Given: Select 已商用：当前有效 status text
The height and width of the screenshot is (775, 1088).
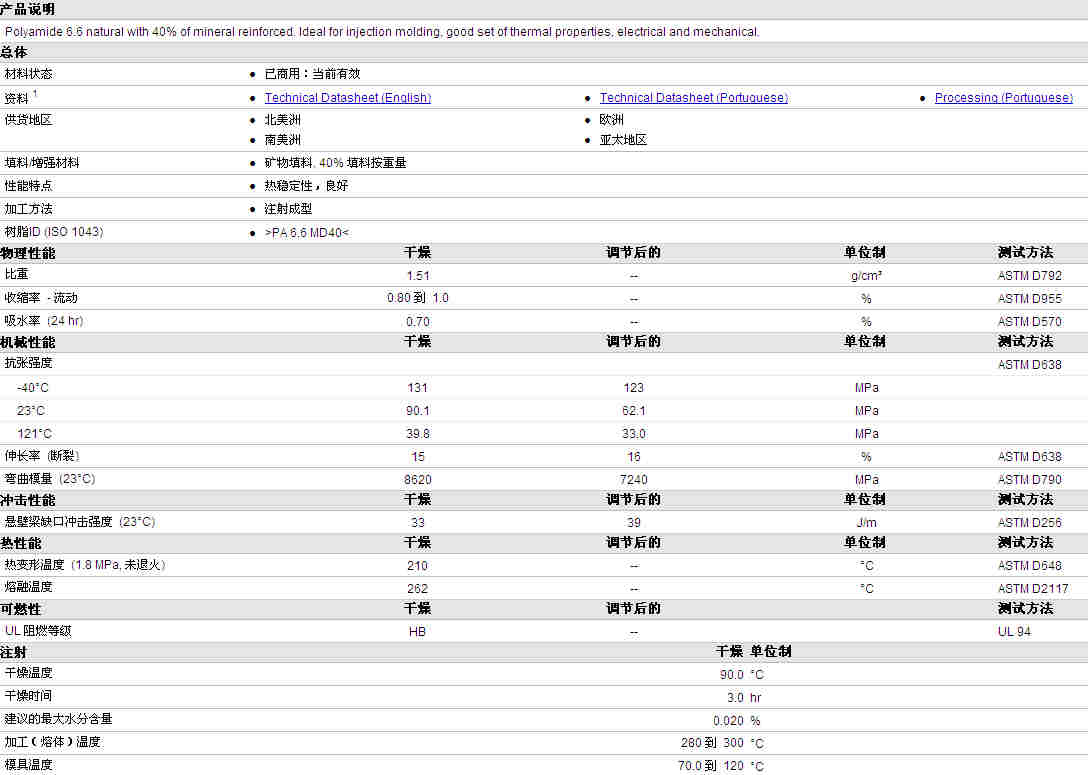Looking at the screenshot, I should tap(312, 74).
